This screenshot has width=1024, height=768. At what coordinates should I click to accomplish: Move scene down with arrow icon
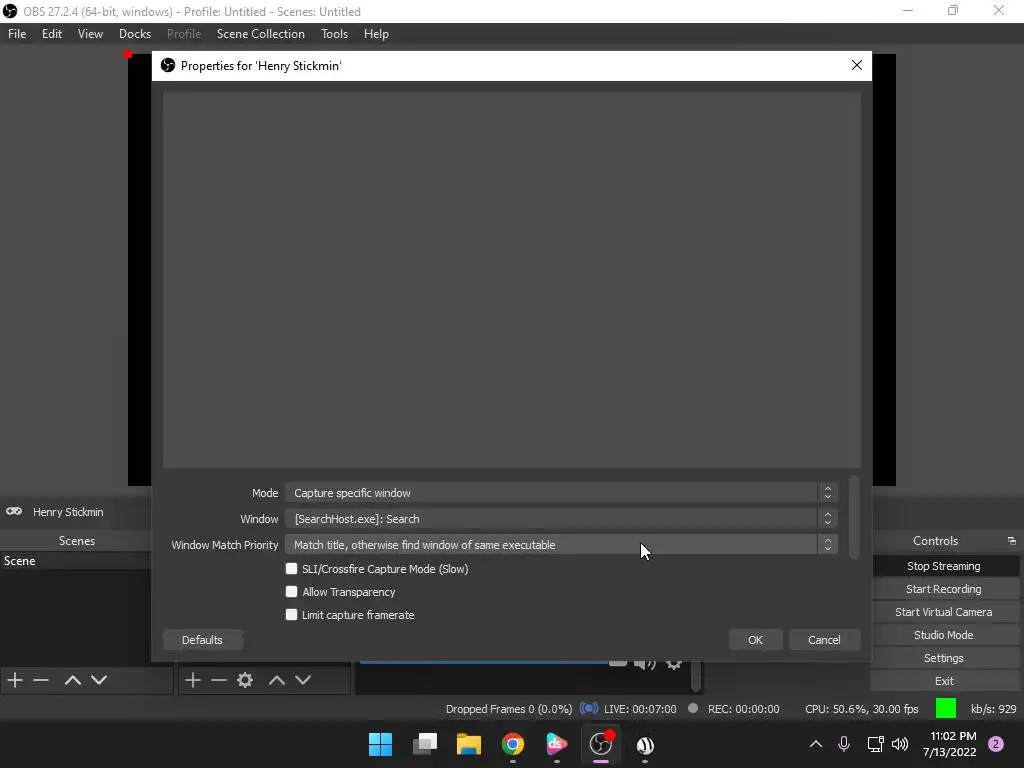[99, 680]
